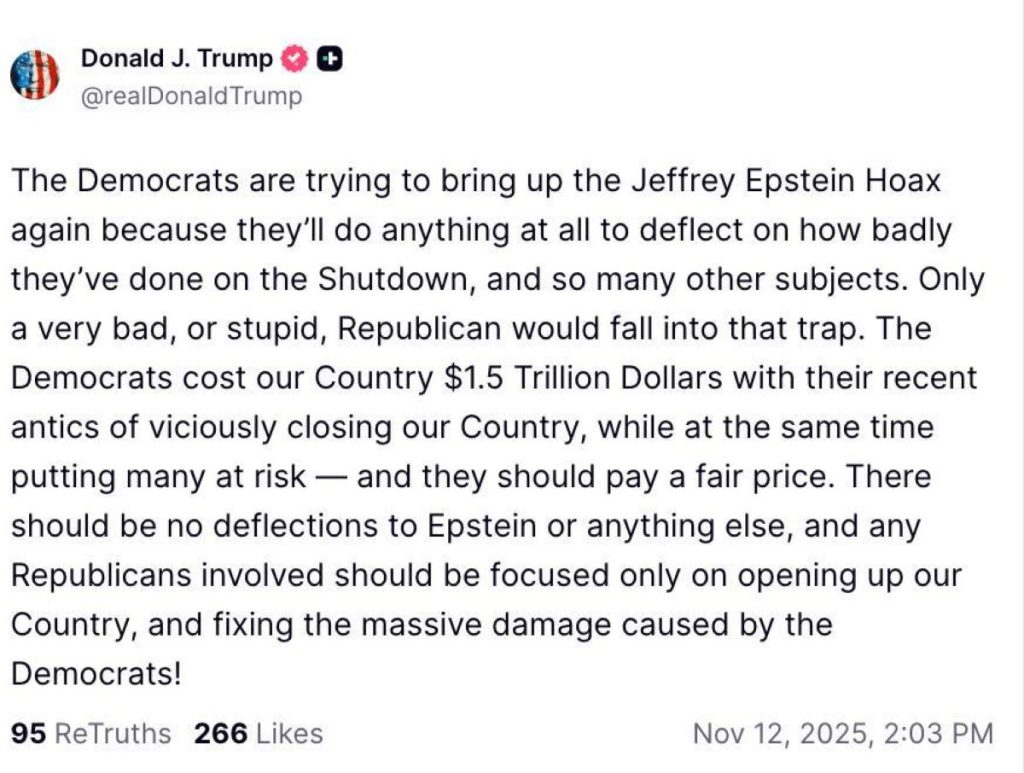Click the Truth+ plus badge icon

coord(330,58)
